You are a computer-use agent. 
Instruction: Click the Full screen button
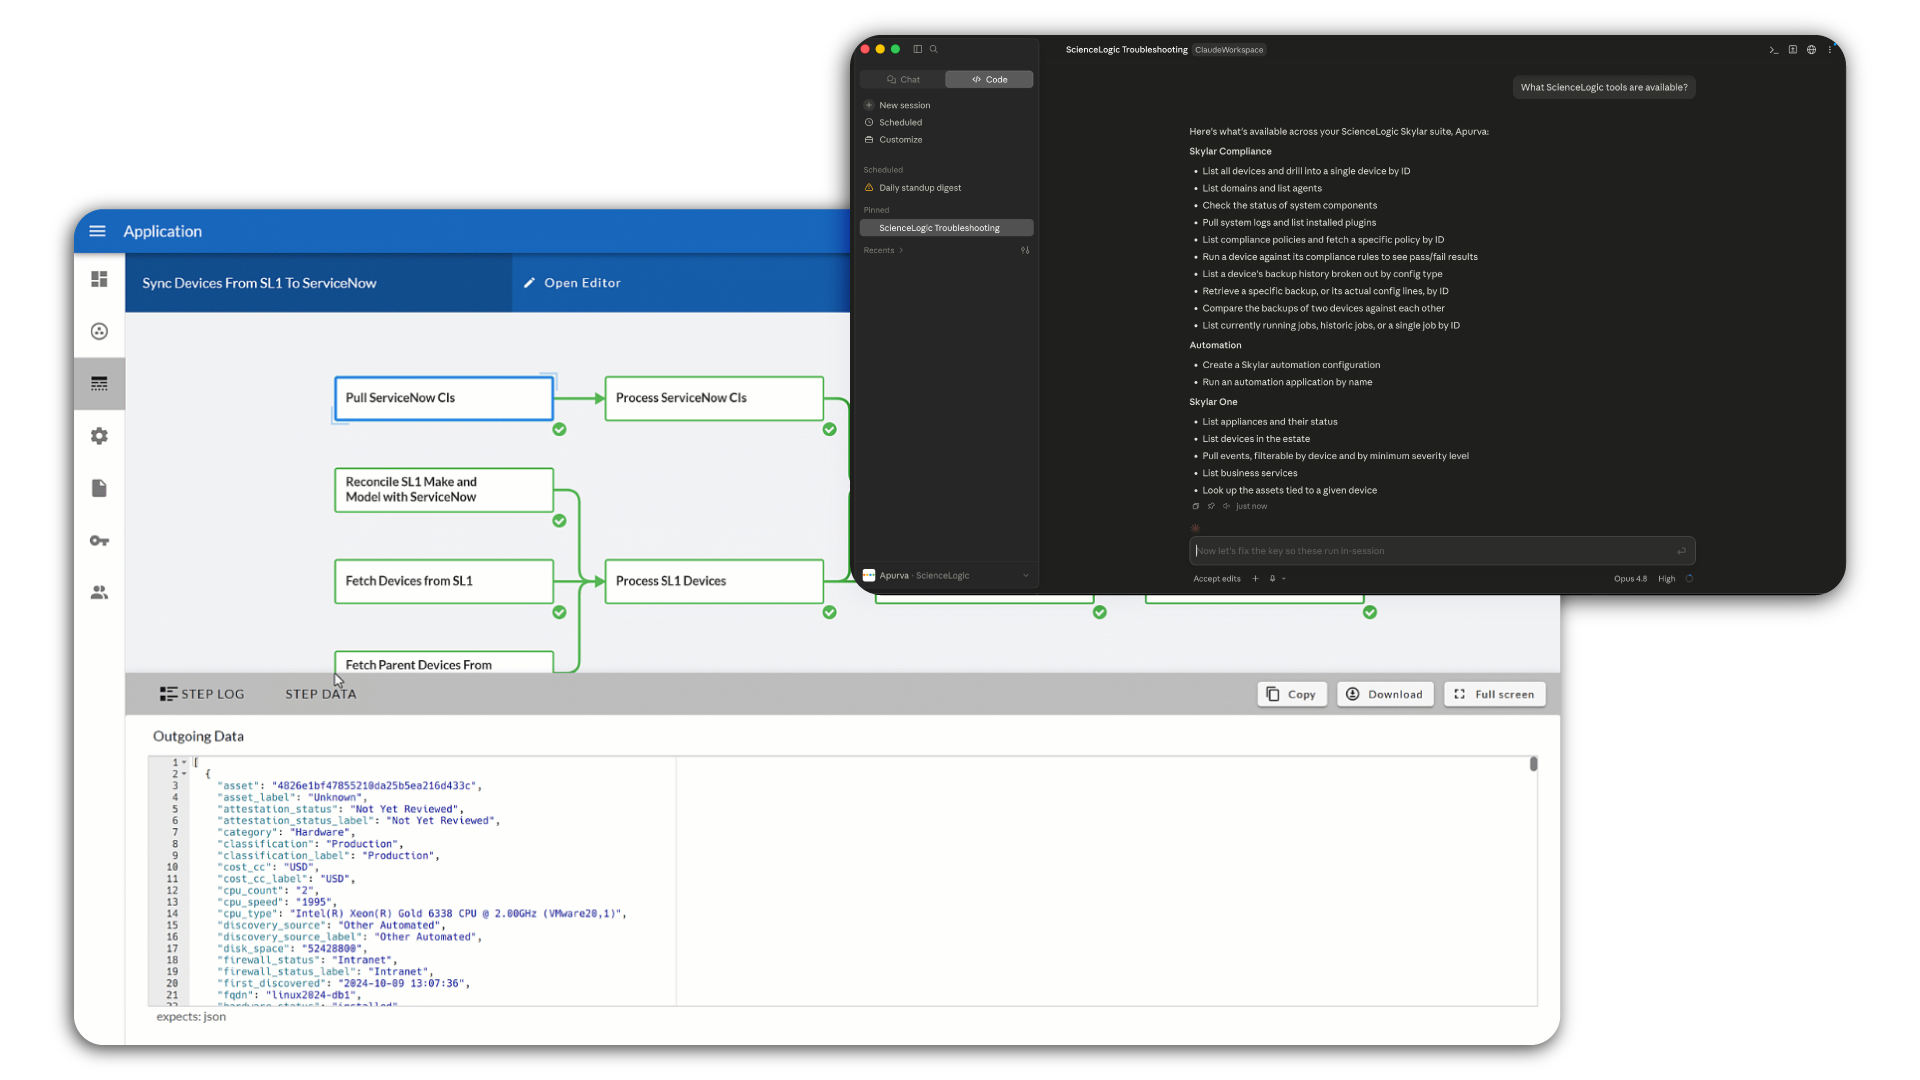tap(1495, 694)
